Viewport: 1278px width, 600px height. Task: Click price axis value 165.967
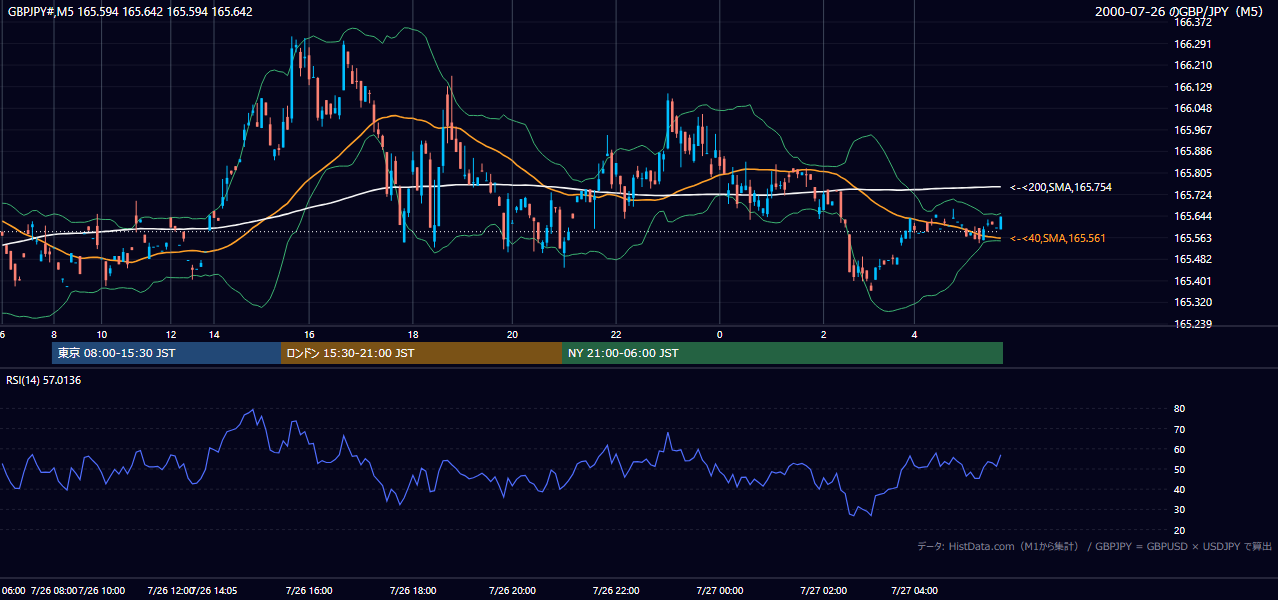[x=1192, y=130]
